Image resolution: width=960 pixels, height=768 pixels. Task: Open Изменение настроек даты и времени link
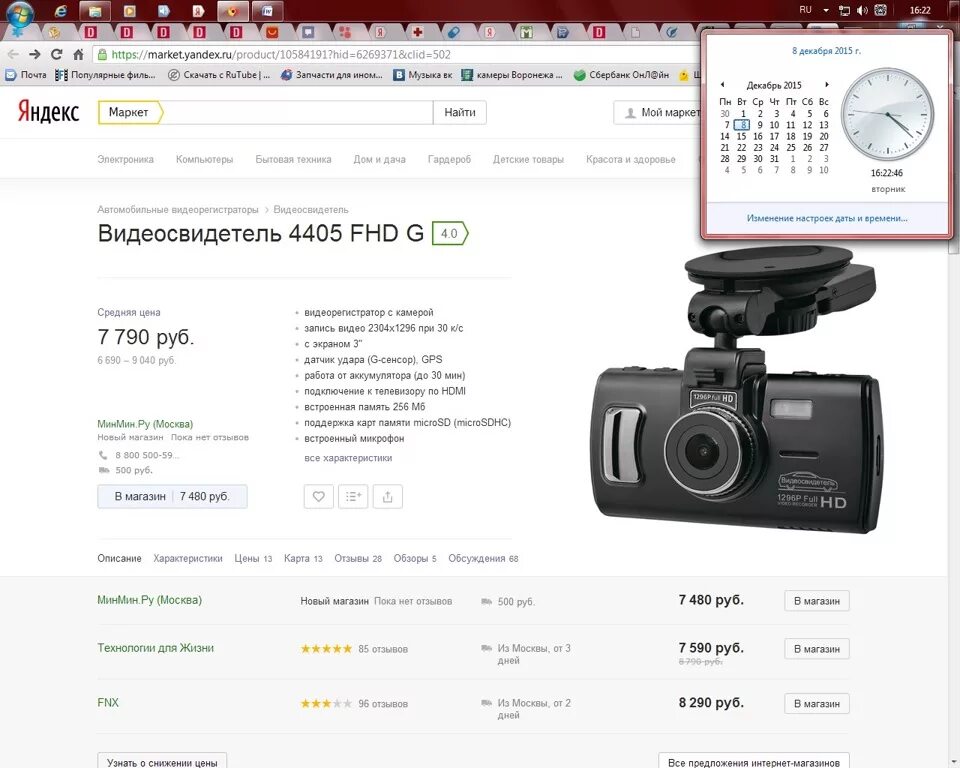827,218
